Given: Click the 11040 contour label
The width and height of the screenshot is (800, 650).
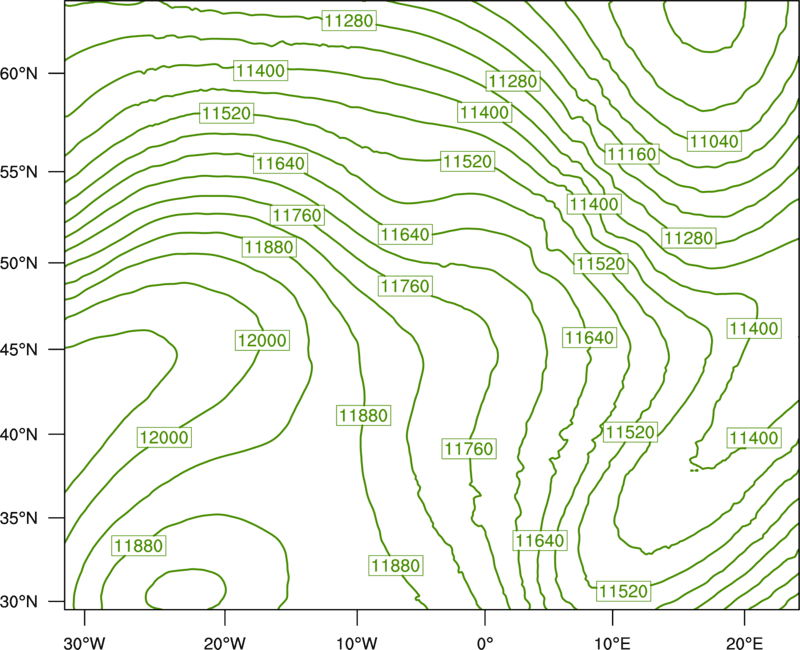Looking at the screenshot, I should tap(714, 141).
